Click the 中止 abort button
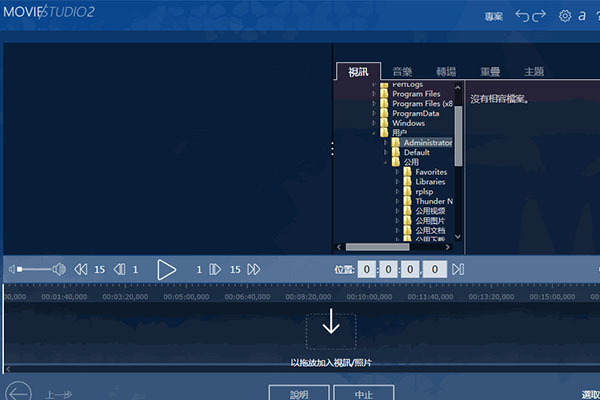 click(x=364, y=393)
